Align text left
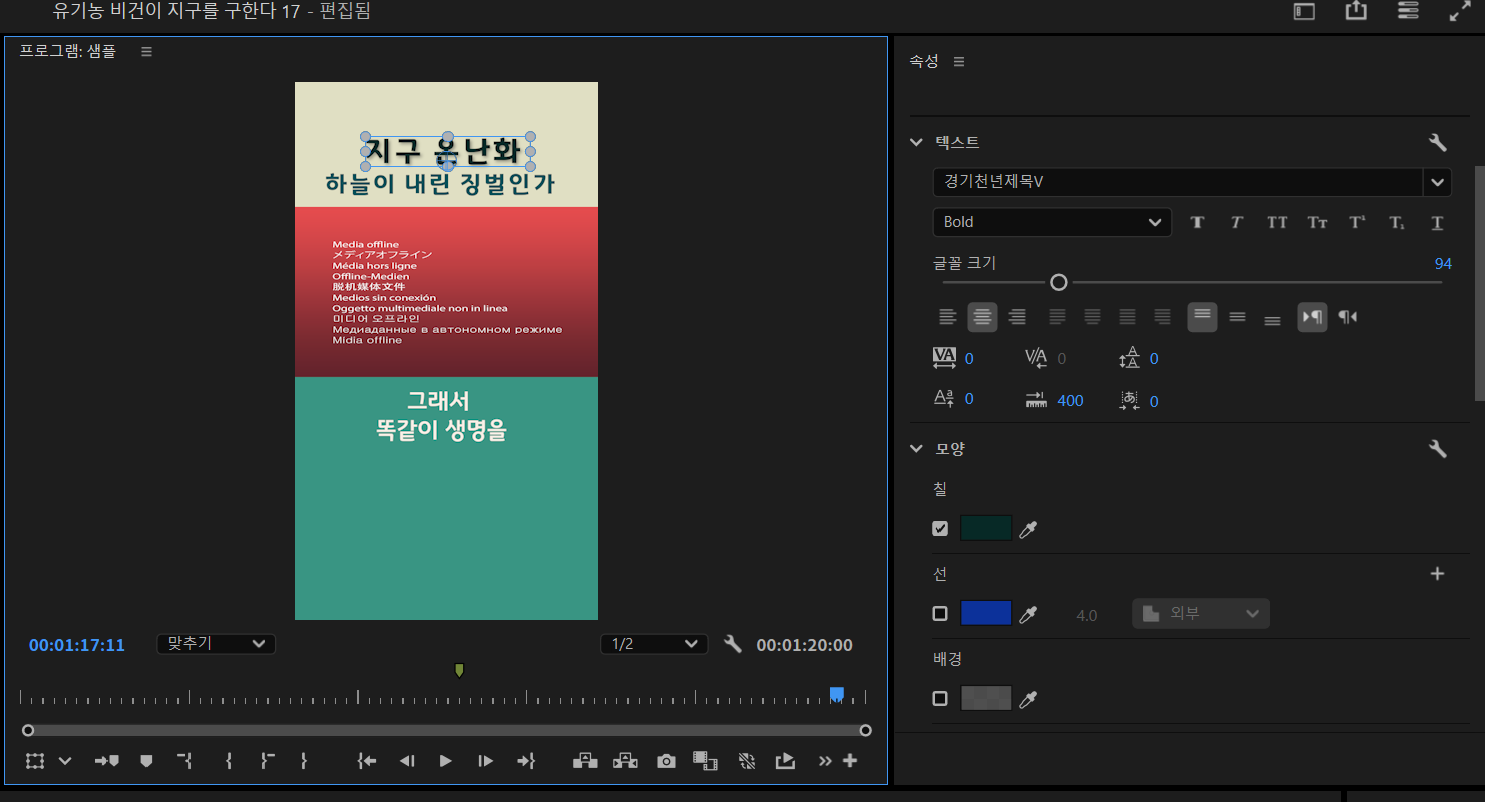 (x=947, y=317)
